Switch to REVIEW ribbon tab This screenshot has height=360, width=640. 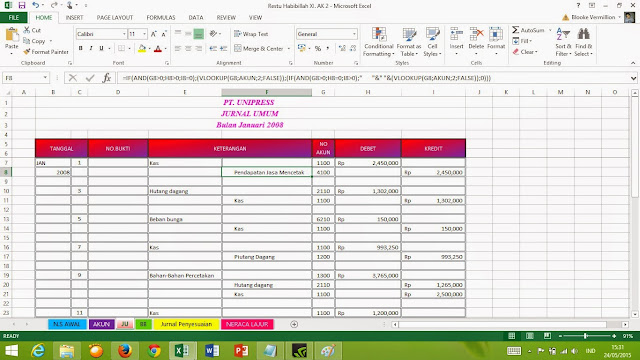click(x=226, y=18)
